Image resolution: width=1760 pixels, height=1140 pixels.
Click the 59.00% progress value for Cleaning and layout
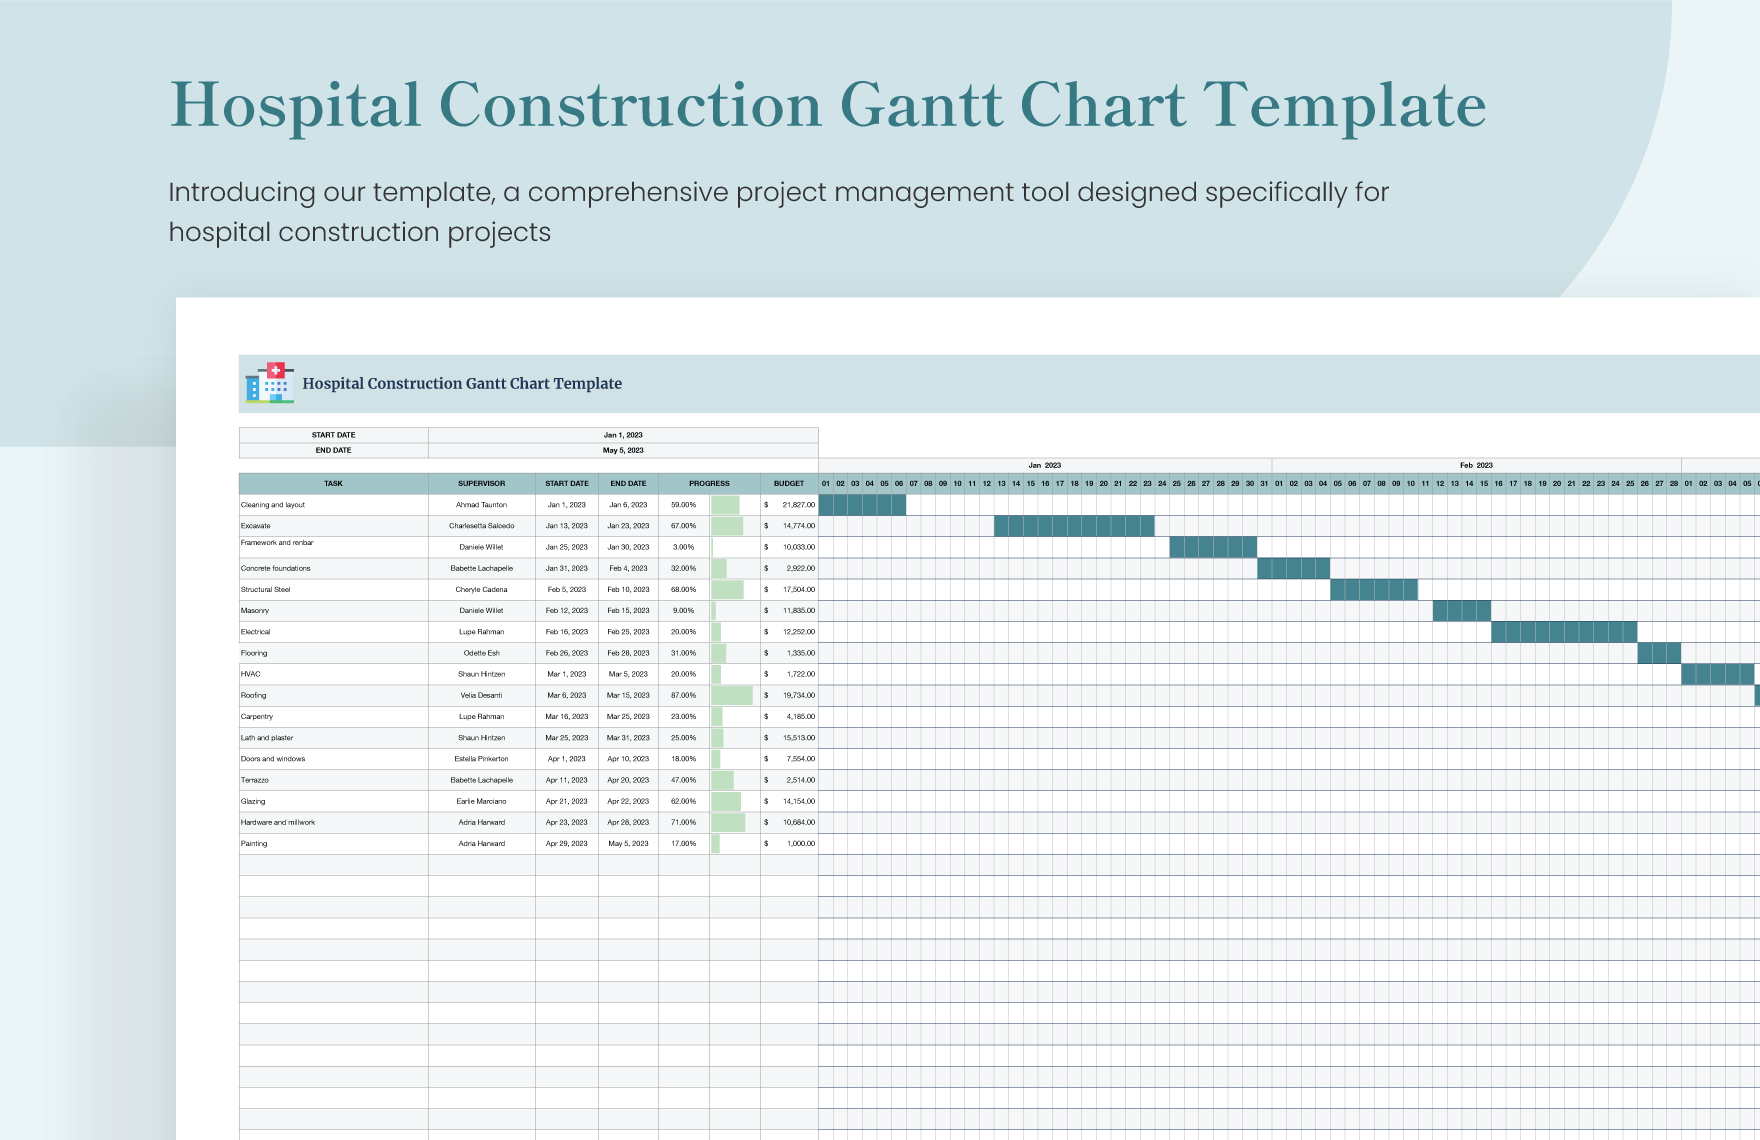[x=684, y=505]
